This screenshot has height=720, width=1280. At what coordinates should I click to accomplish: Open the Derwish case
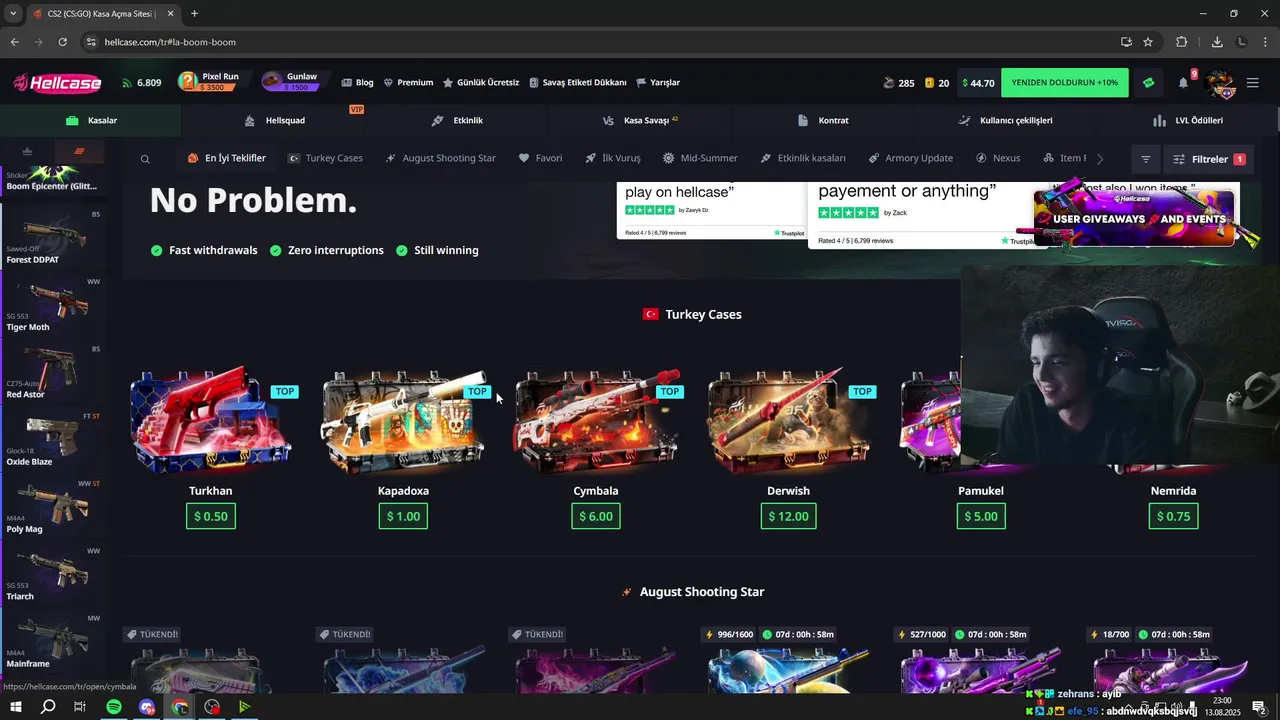point(788,445)
